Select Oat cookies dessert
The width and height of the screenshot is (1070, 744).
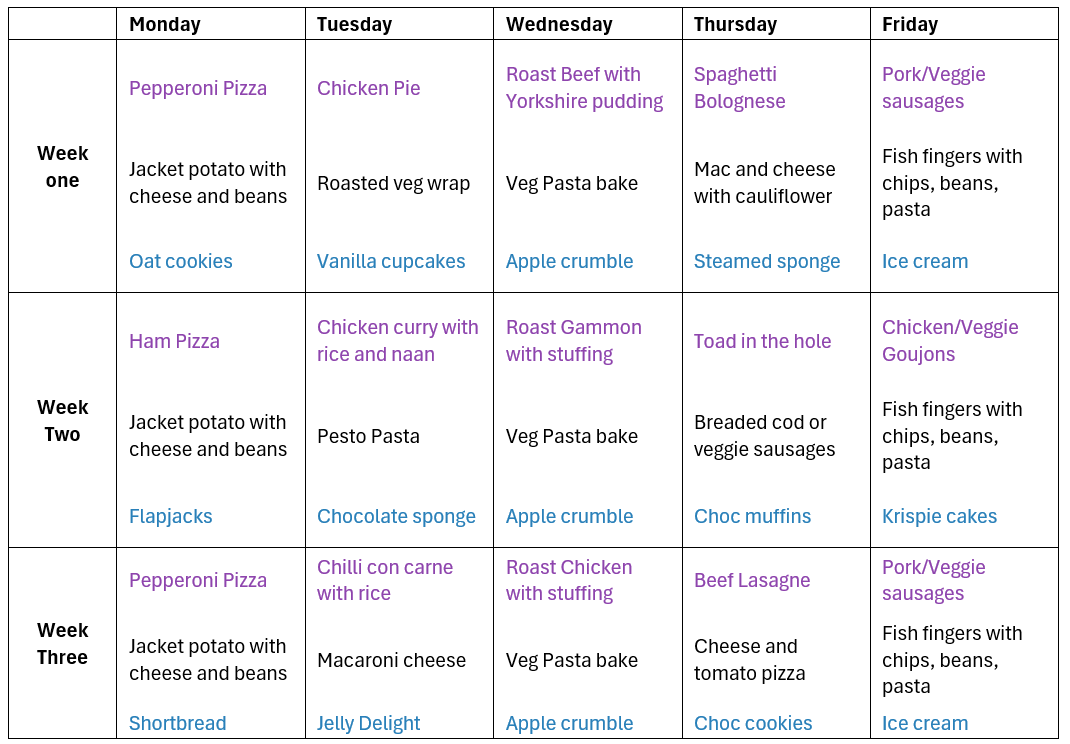pos(181,261)
